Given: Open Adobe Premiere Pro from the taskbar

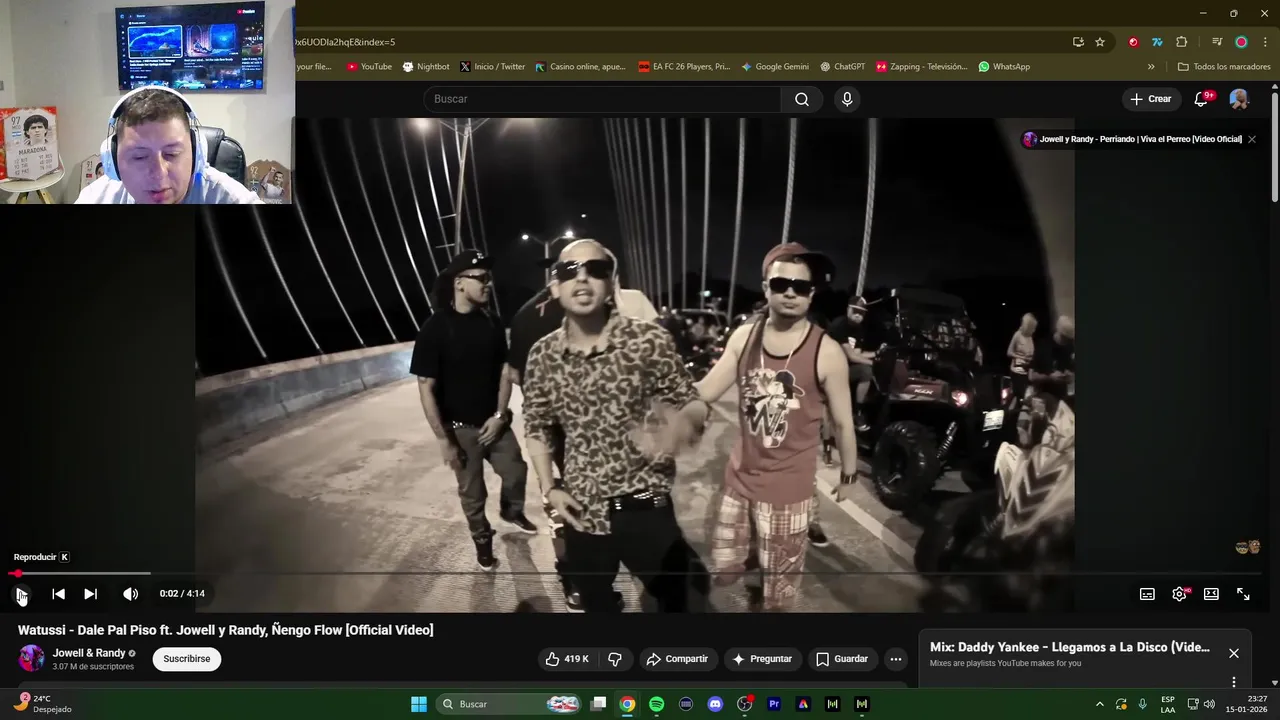Looking at the screenshot, I should tap(774, 704).
